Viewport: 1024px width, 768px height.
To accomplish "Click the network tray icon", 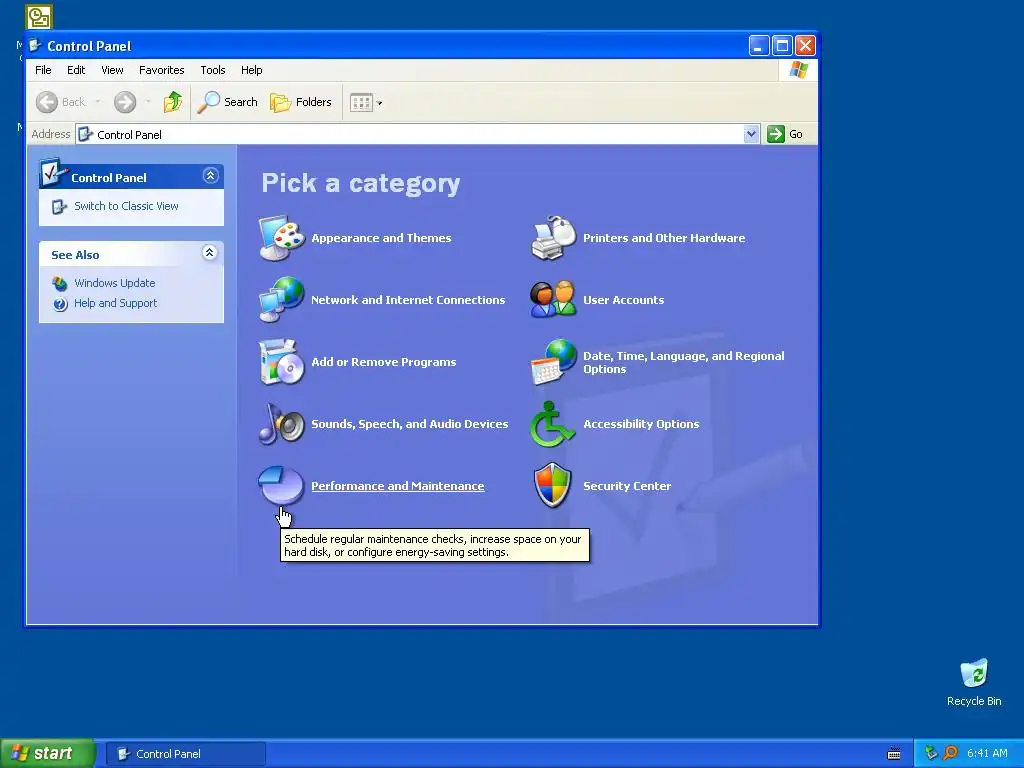I will point(931,753).
